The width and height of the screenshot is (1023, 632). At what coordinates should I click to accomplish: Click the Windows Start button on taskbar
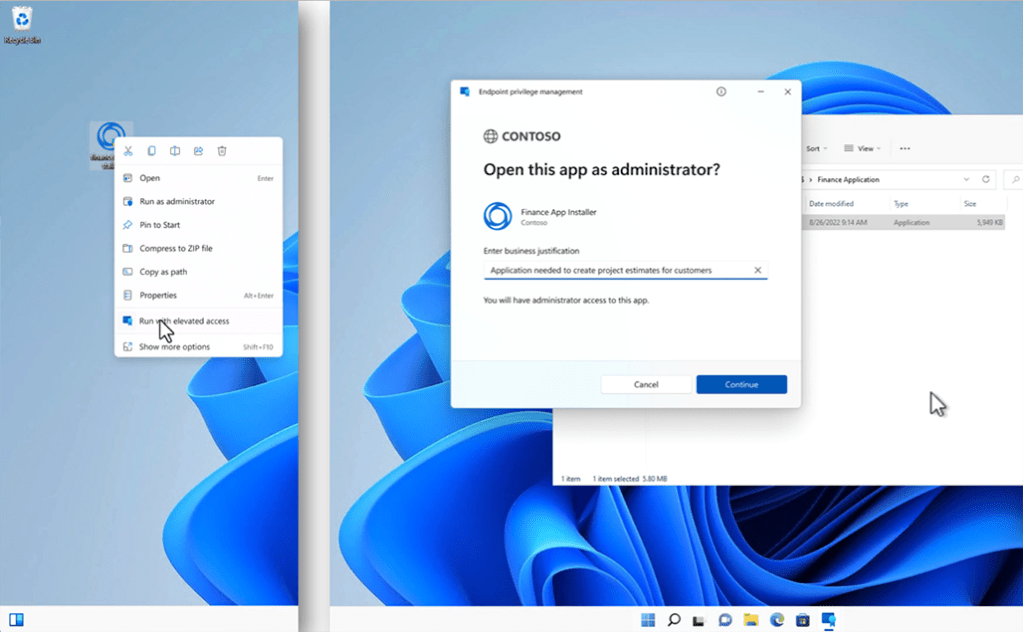[647, 620]
